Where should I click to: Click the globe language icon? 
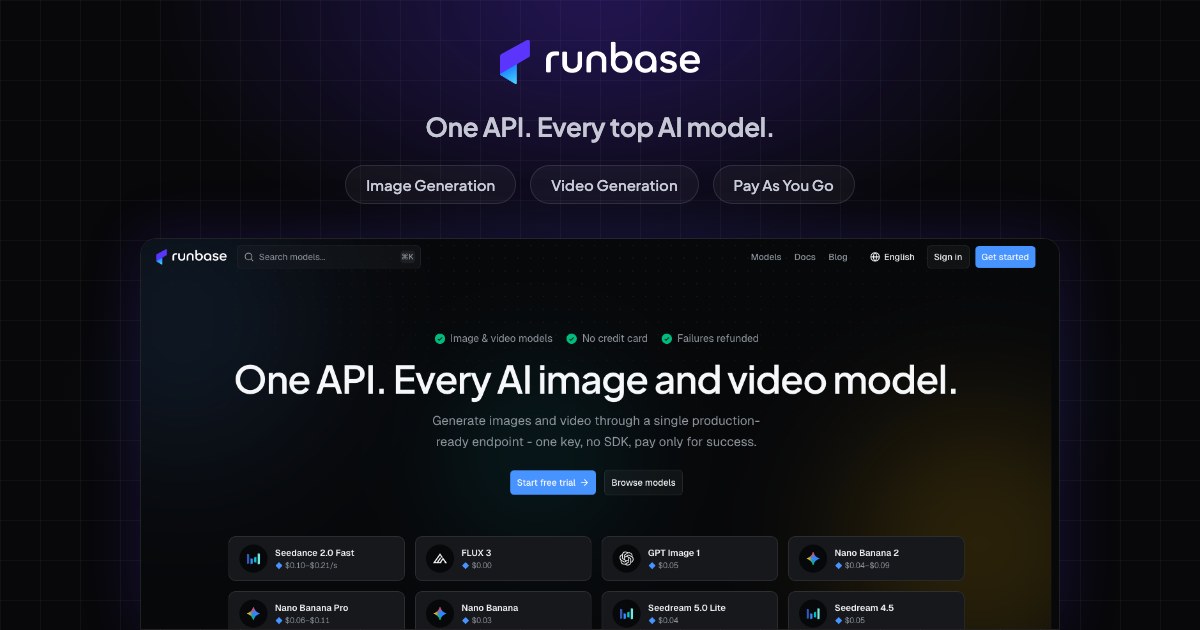[x=875, y=257]
